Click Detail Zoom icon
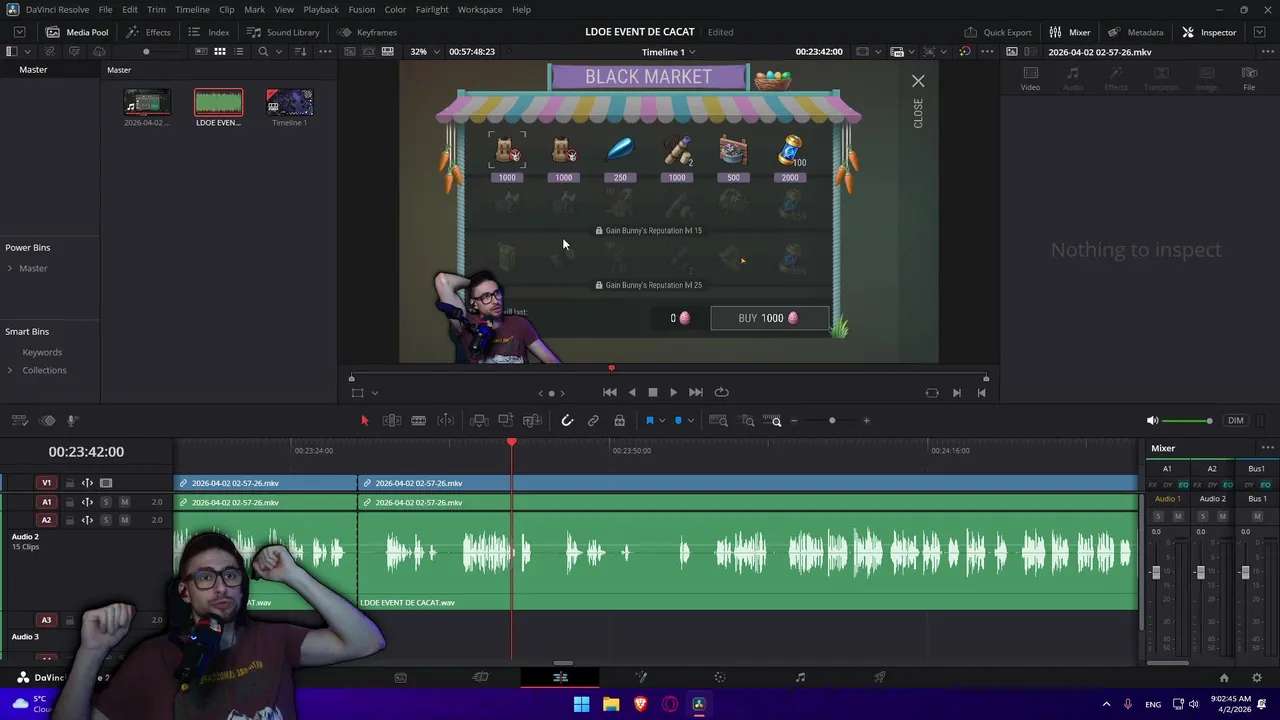1280x720 pixels. [747, 421]
